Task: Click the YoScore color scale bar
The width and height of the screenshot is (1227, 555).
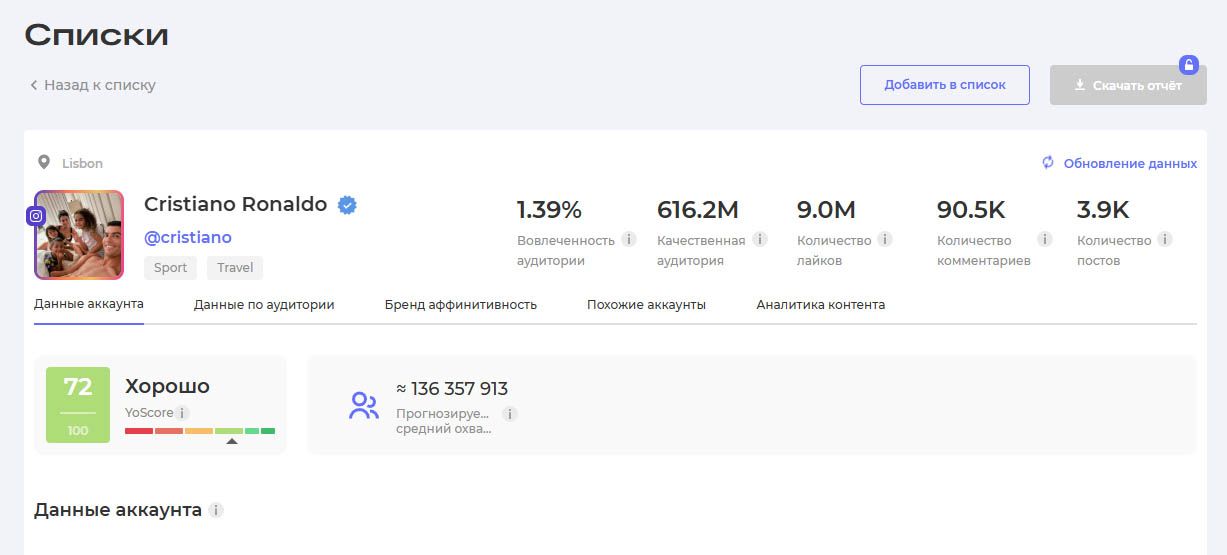Action: 200,431
